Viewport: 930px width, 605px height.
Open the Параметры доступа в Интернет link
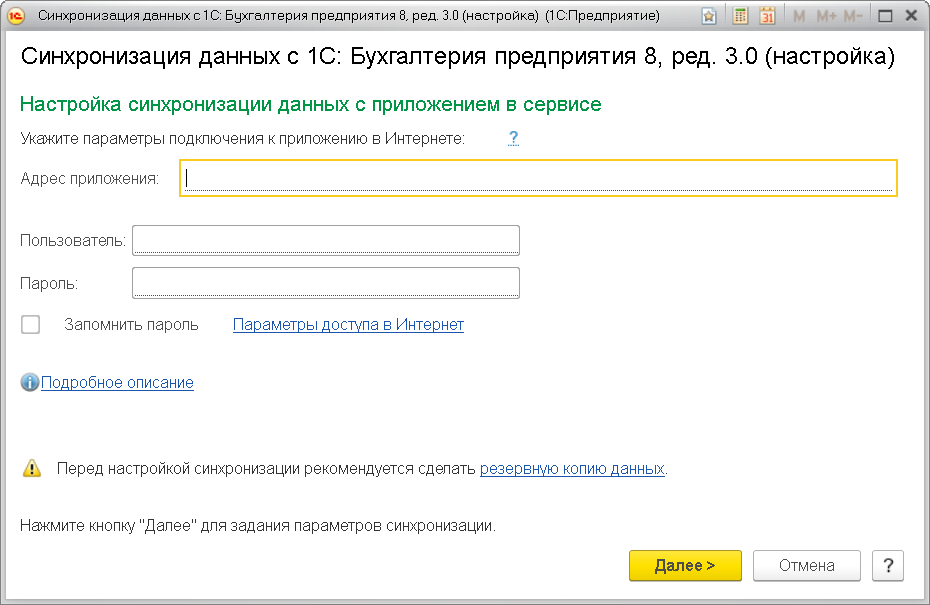(x=348, y=324)
